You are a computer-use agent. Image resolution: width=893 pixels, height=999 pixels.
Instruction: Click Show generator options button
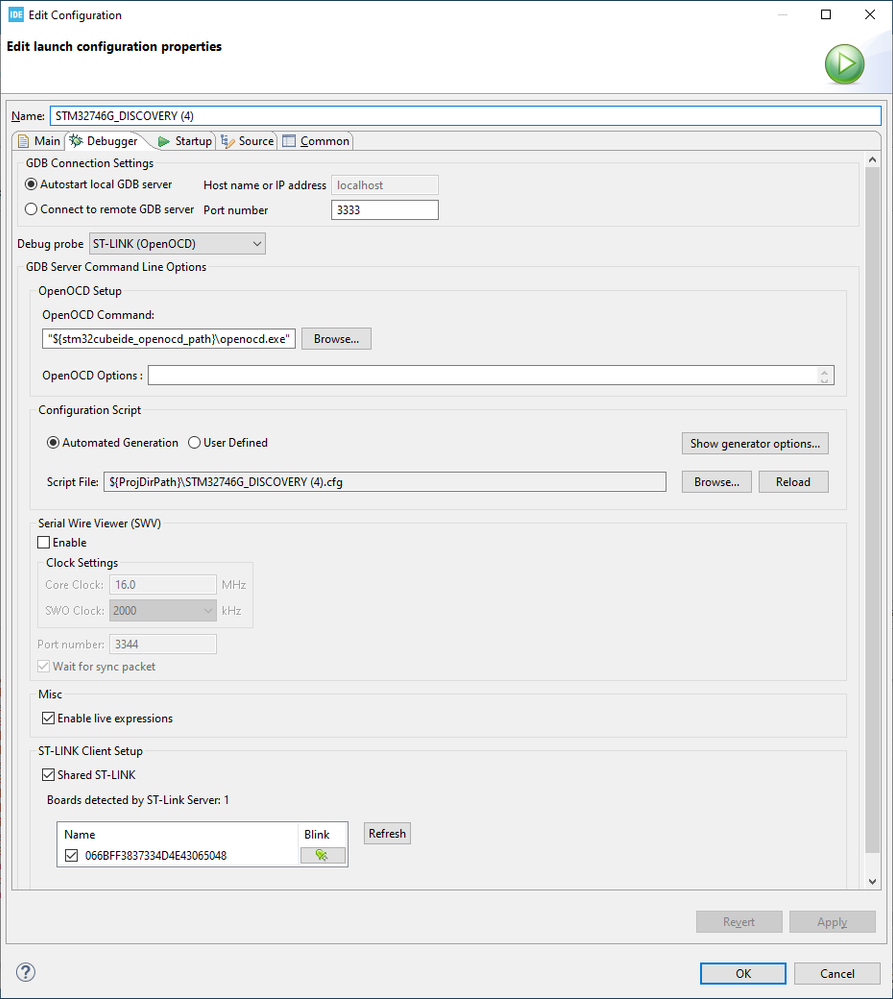click(755, 443)
